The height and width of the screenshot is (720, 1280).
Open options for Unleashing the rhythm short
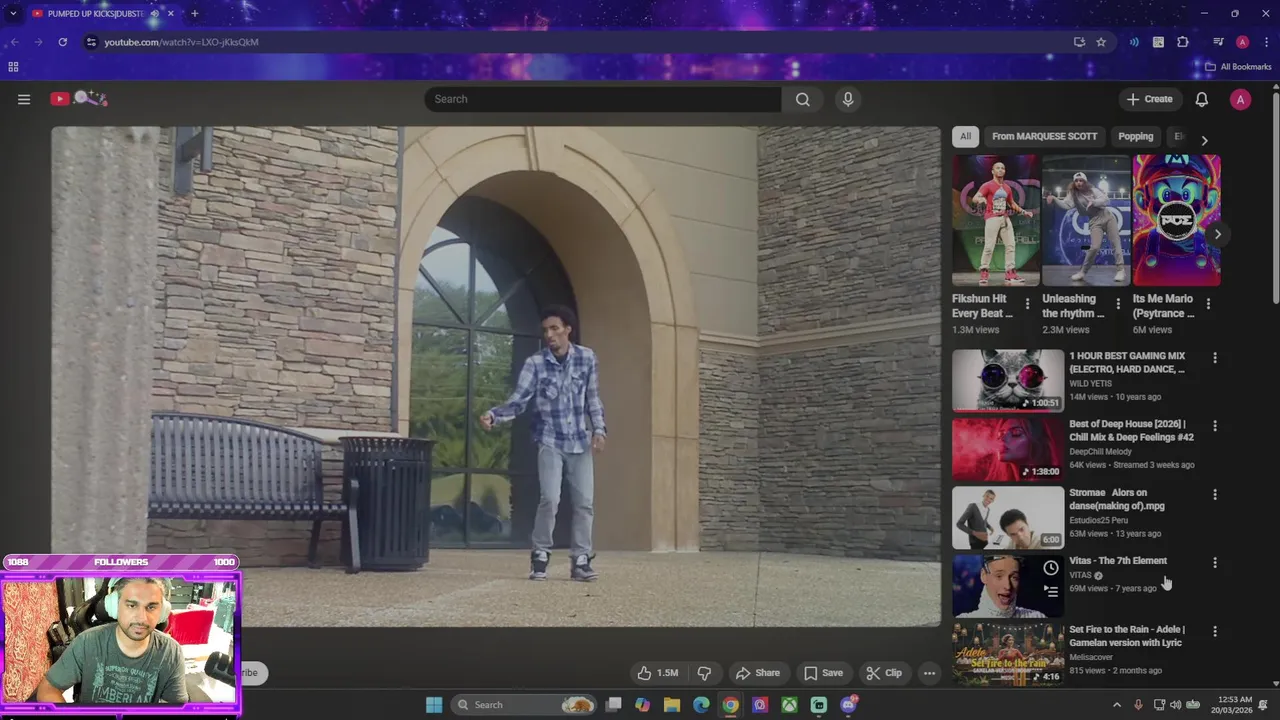click(1118, 304)
